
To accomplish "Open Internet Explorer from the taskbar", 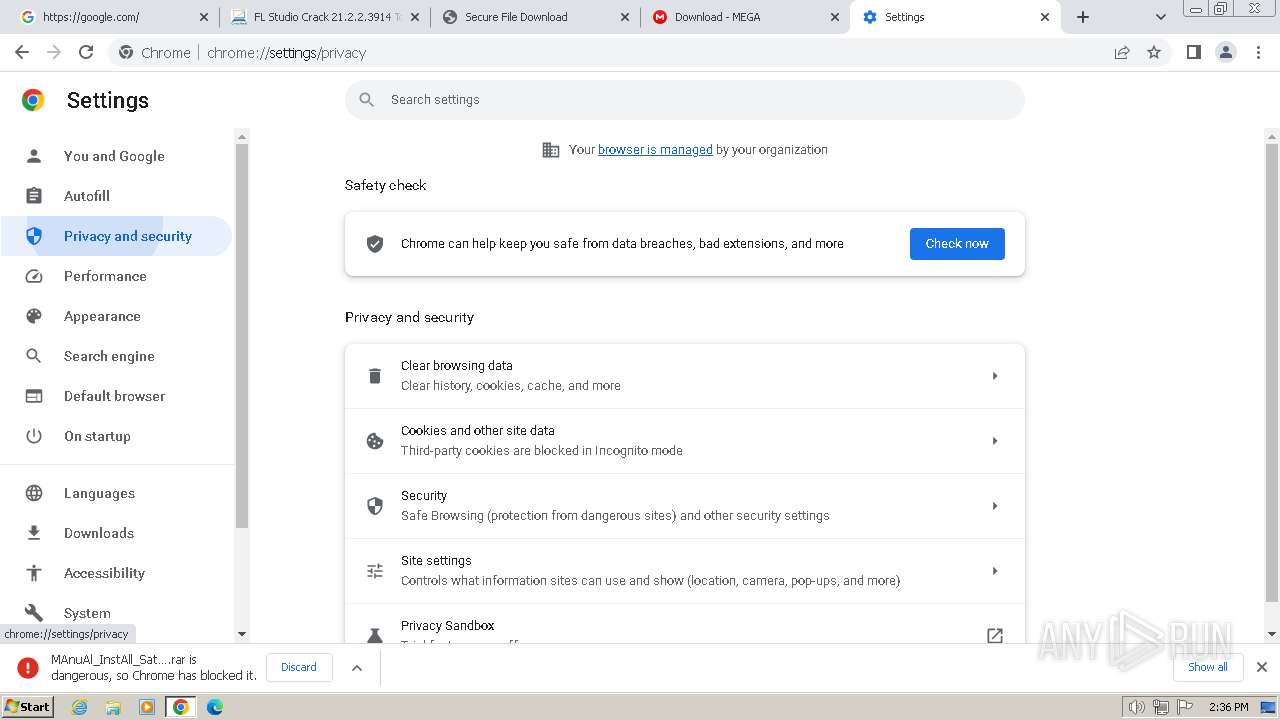I will pyautogui.click(x=80, y=707).
